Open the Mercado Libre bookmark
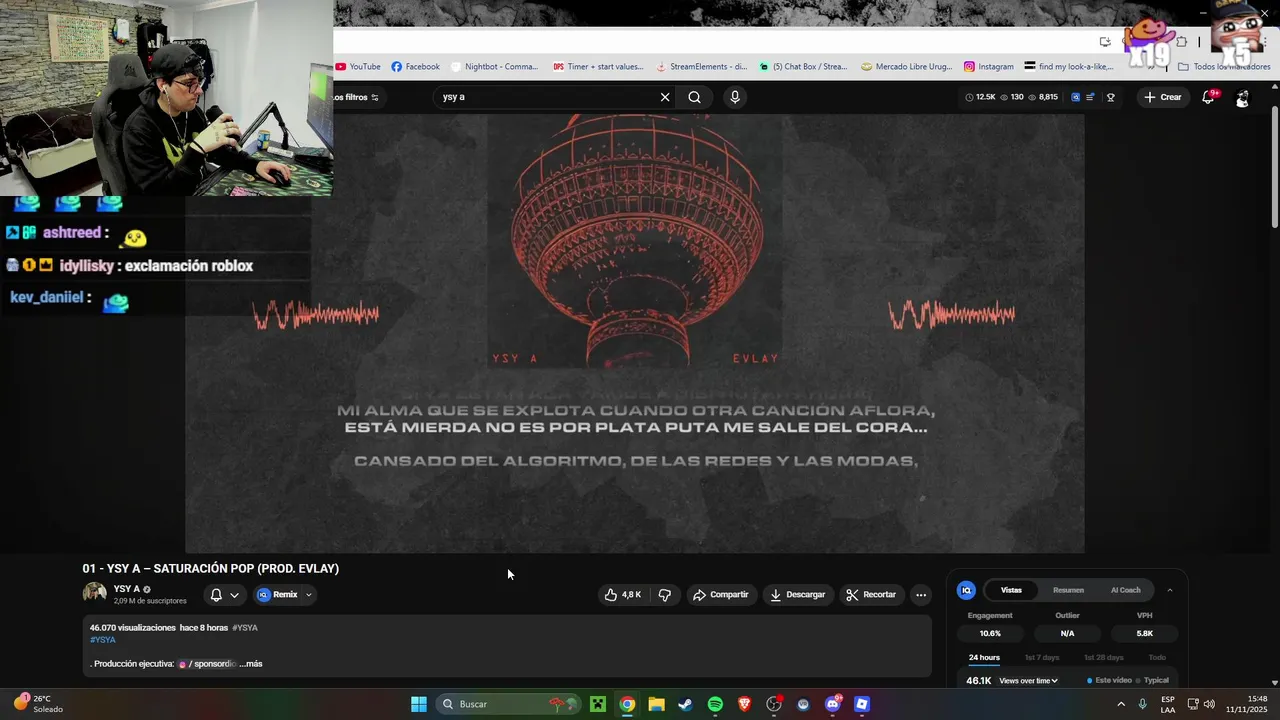The image size is (1280, 720). [x=907, y=67]
